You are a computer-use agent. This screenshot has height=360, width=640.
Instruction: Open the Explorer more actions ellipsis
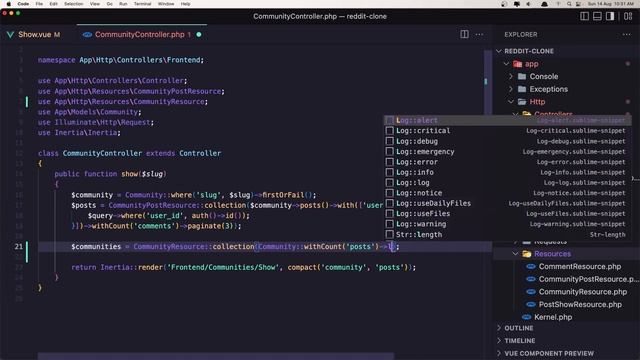[x=627, y=35]
